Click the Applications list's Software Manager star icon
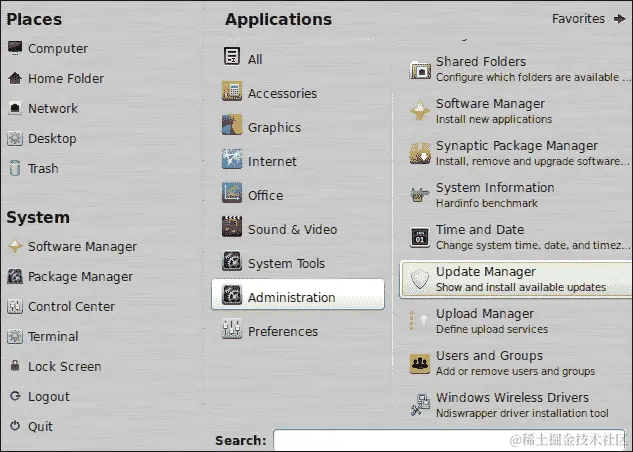Viewport: 633px width, 452px height. click(x=420, y=111)
